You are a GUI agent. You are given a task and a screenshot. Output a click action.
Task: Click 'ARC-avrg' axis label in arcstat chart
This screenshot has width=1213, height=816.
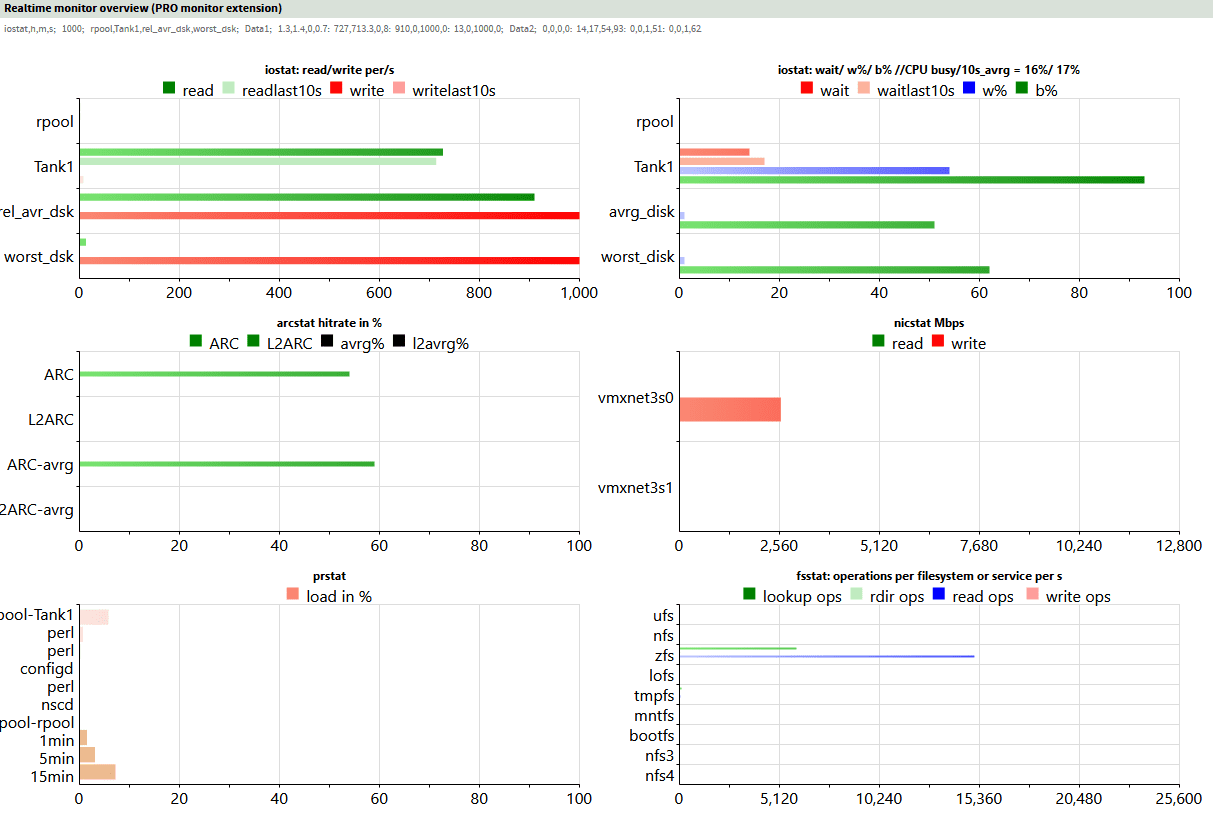[41, 465]
